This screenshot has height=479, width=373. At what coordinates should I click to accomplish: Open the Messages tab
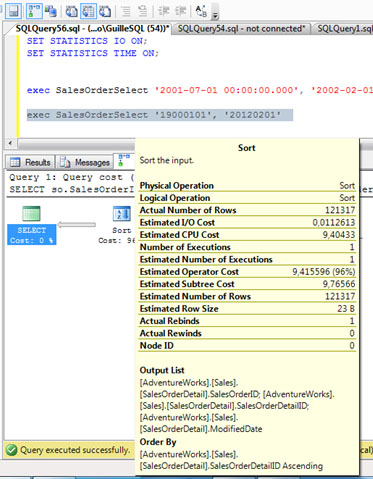click(85, 162)
